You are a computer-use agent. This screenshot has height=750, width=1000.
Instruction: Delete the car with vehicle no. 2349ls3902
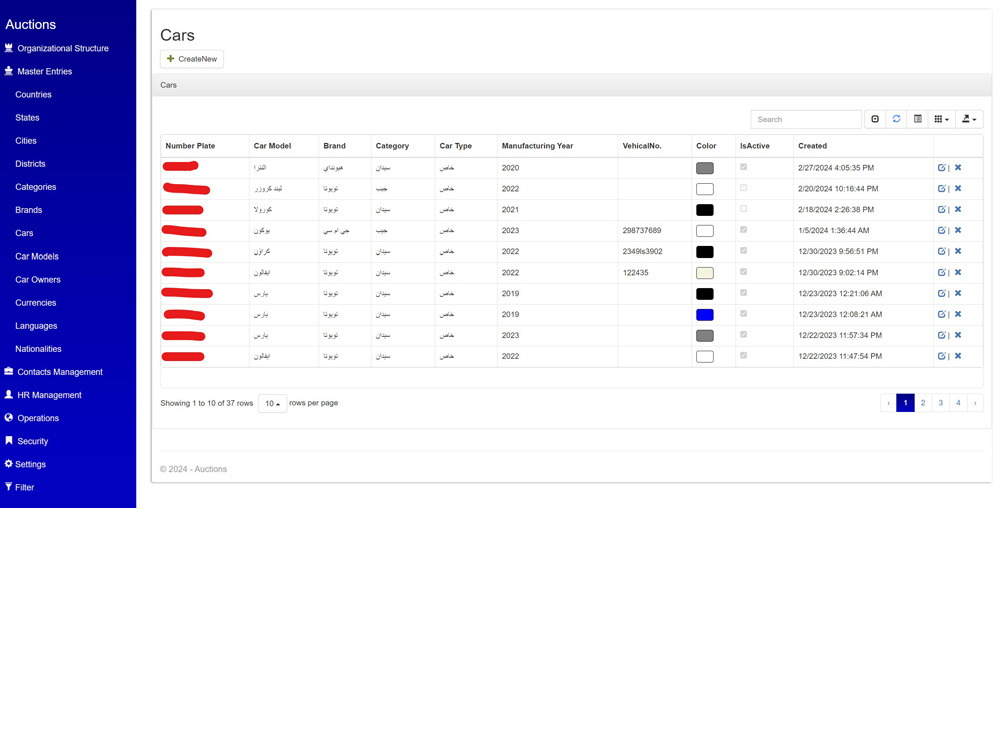coord(958,251)
